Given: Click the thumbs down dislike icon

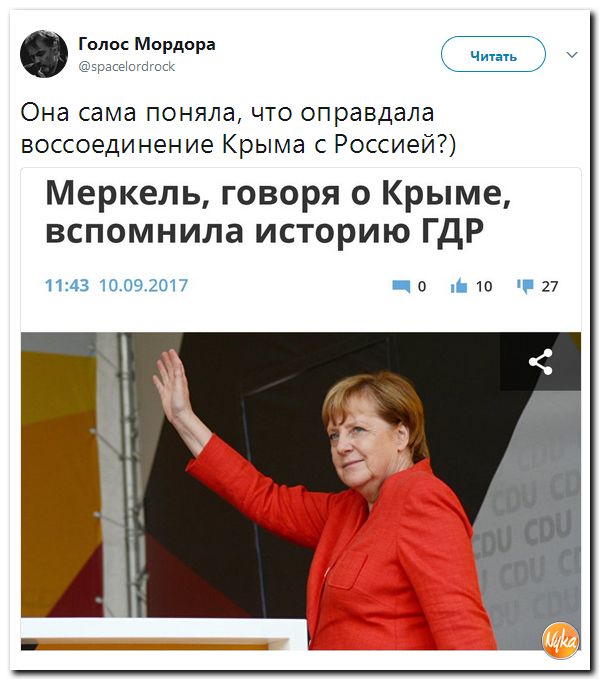Looking at the screenshot, I should tap(525, 286).
